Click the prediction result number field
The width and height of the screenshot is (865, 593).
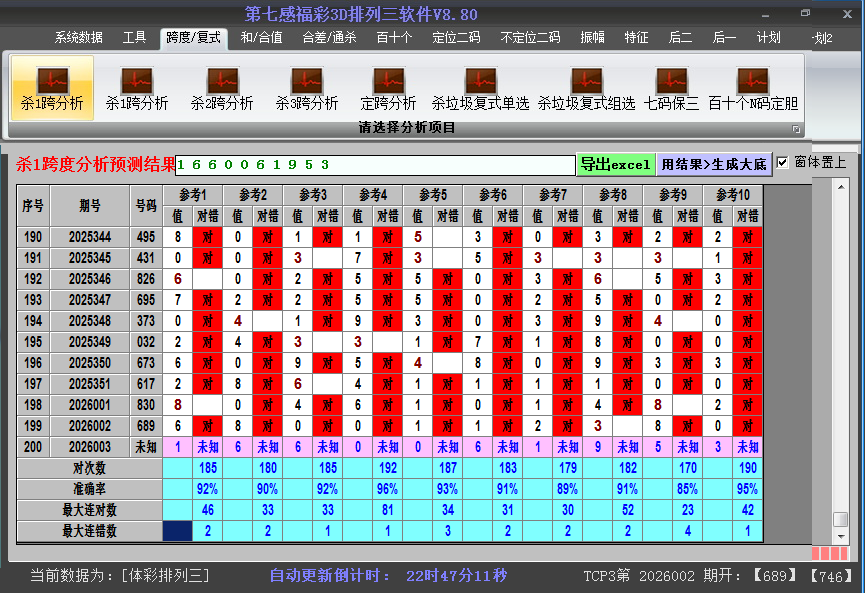374,165
